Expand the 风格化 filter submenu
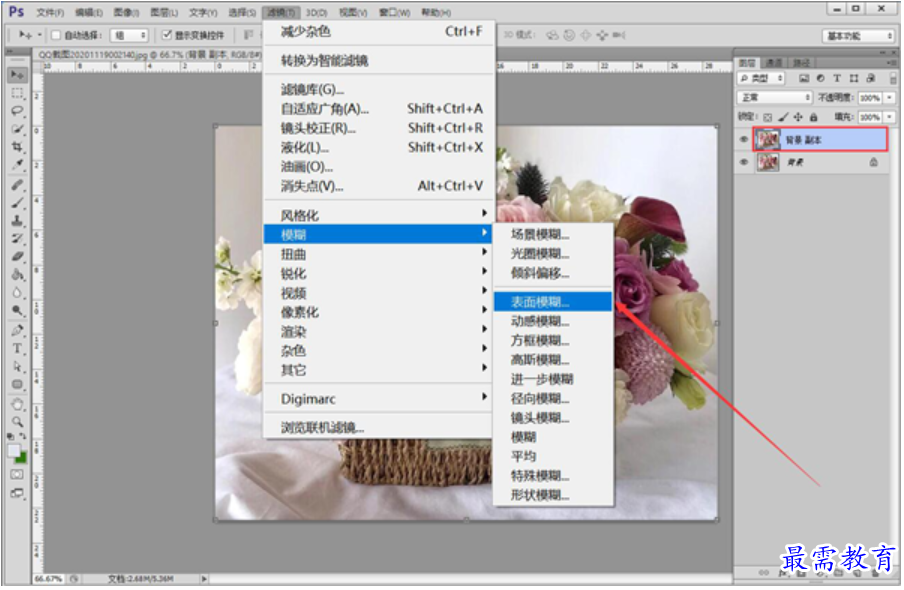 pyautogui.click(x=379, y=215)
